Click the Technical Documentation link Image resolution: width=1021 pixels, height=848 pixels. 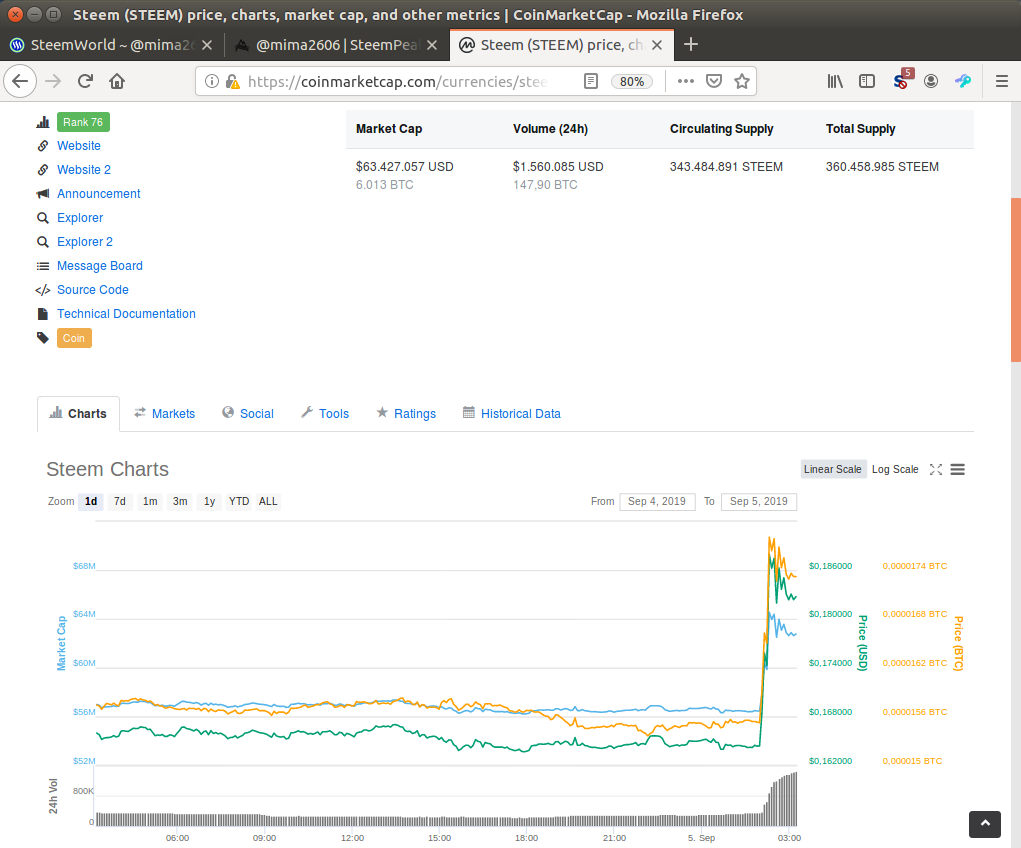(126, 314)
